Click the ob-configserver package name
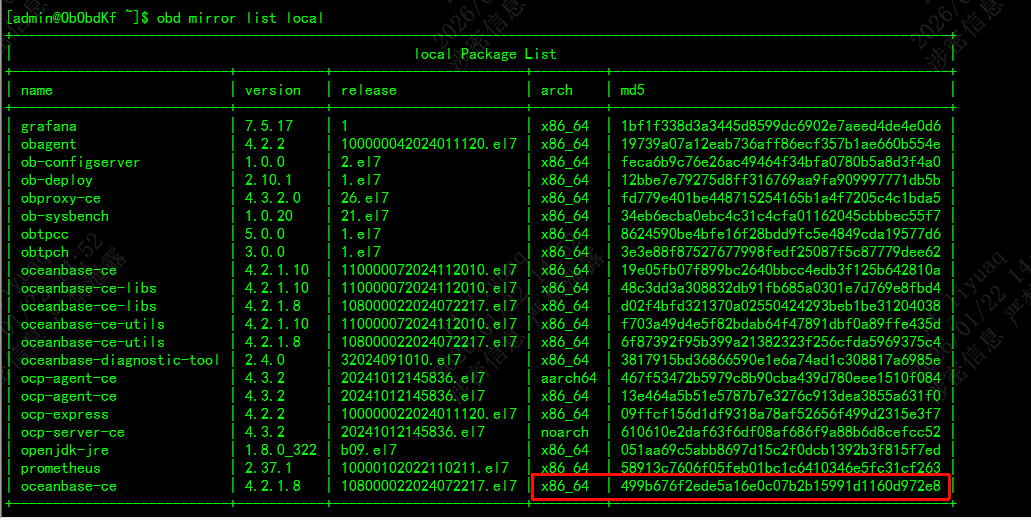Screen dimensions: 1031x520 click(x=81, y=162)
